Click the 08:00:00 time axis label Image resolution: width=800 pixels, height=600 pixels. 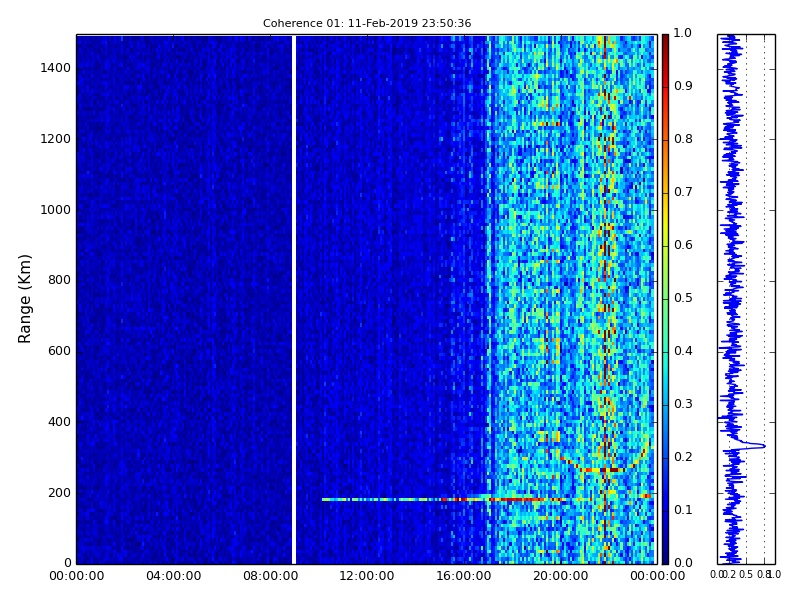point(270,576)
